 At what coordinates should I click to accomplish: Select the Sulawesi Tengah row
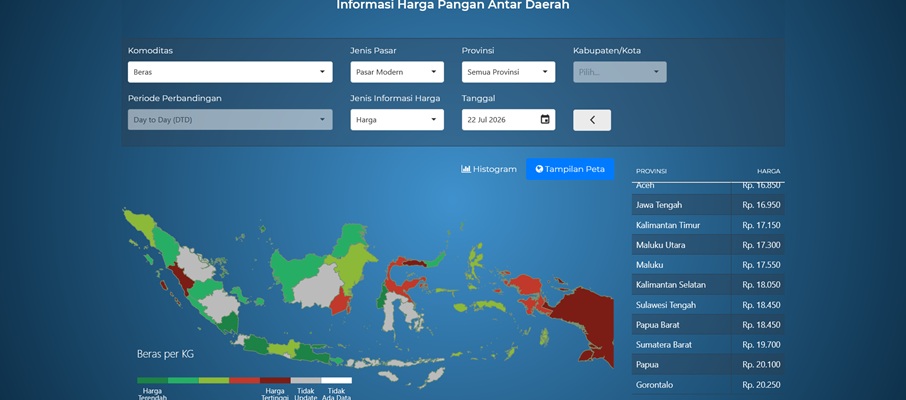click(708, 305)
